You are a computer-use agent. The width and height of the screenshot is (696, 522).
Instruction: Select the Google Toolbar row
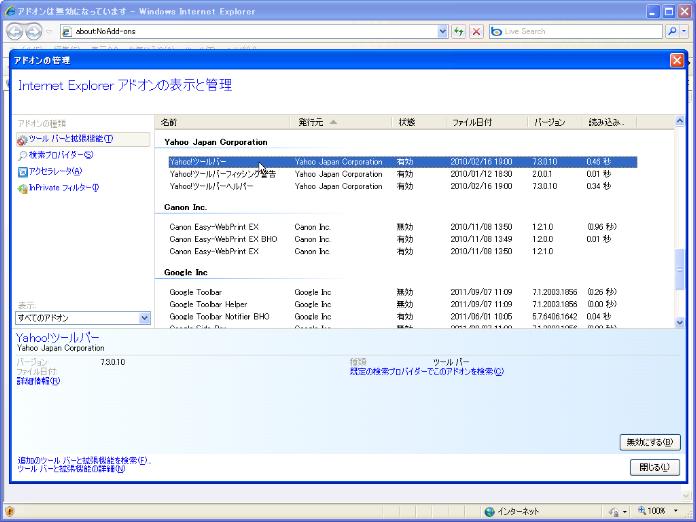403,293
